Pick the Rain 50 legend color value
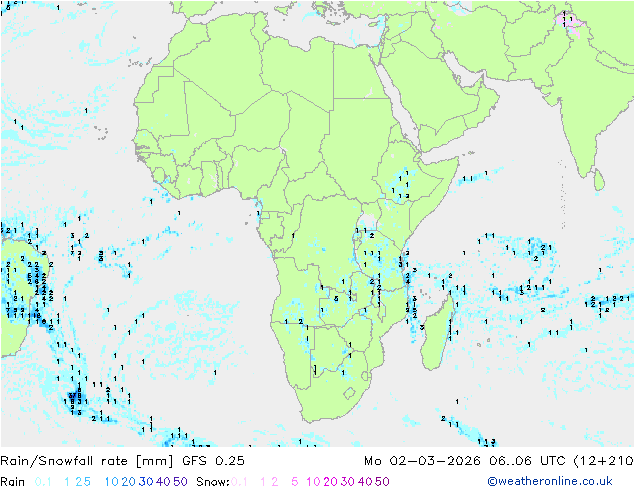634x490 pixels. (180, 482)
